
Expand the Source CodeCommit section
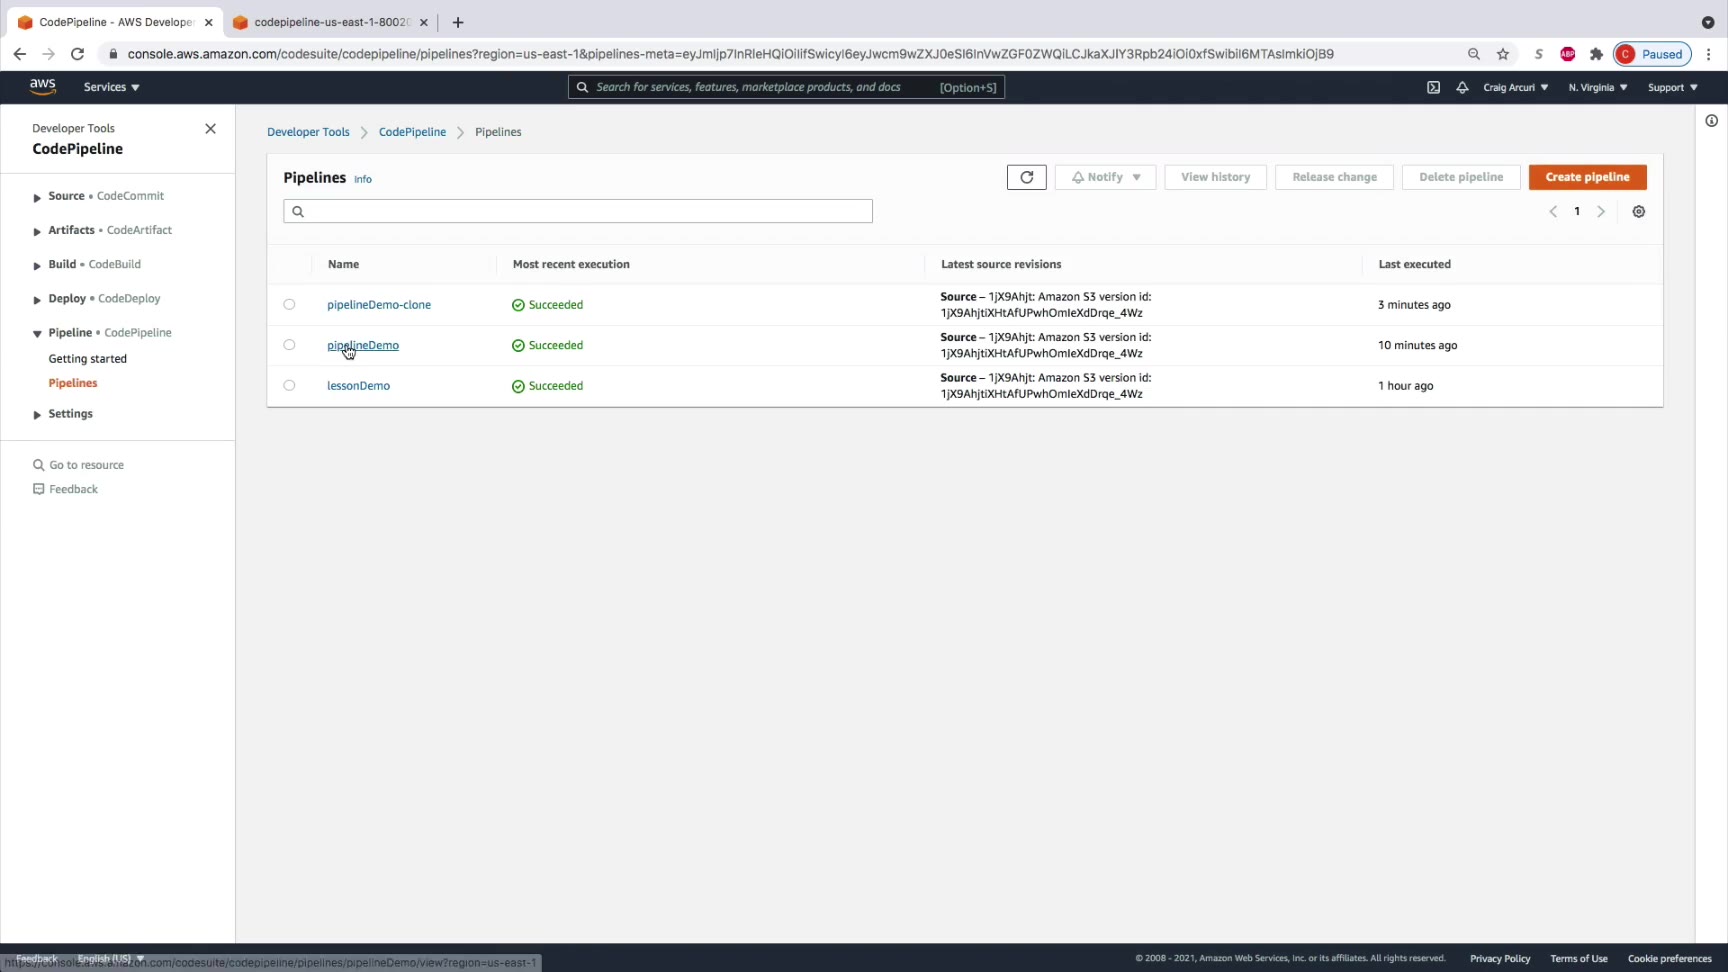37,197
